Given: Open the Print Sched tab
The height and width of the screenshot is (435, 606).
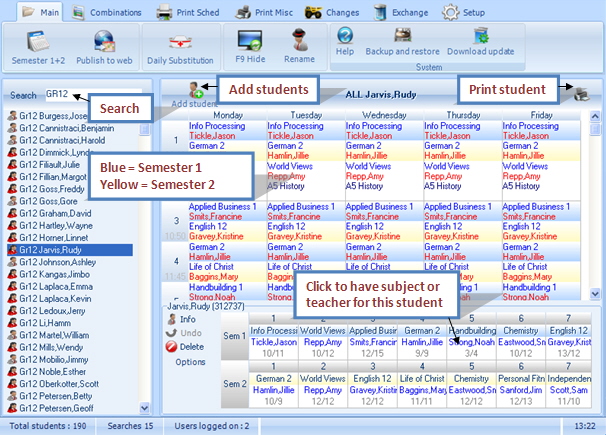Looking at the screenshot, I should tap(188, 12).
